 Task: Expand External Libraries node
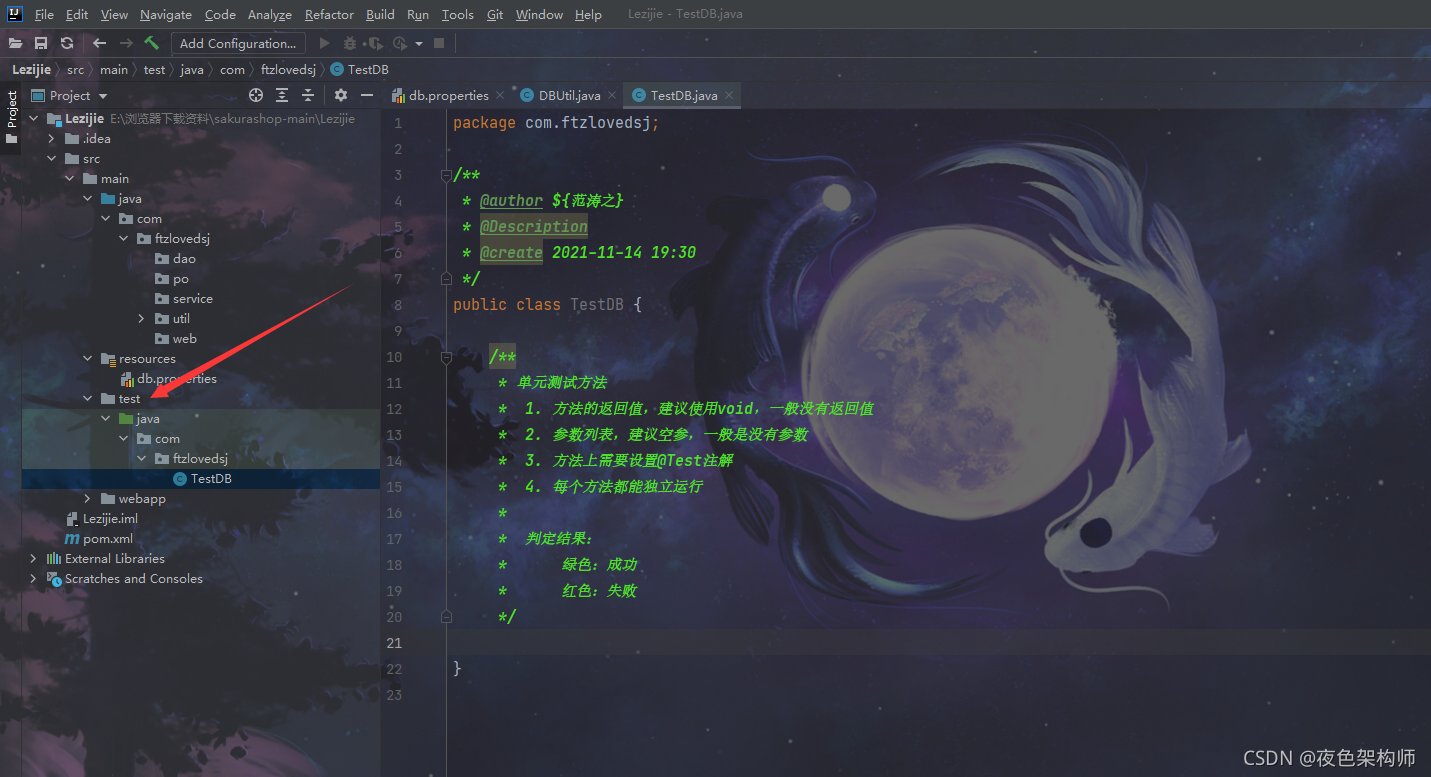34,558
